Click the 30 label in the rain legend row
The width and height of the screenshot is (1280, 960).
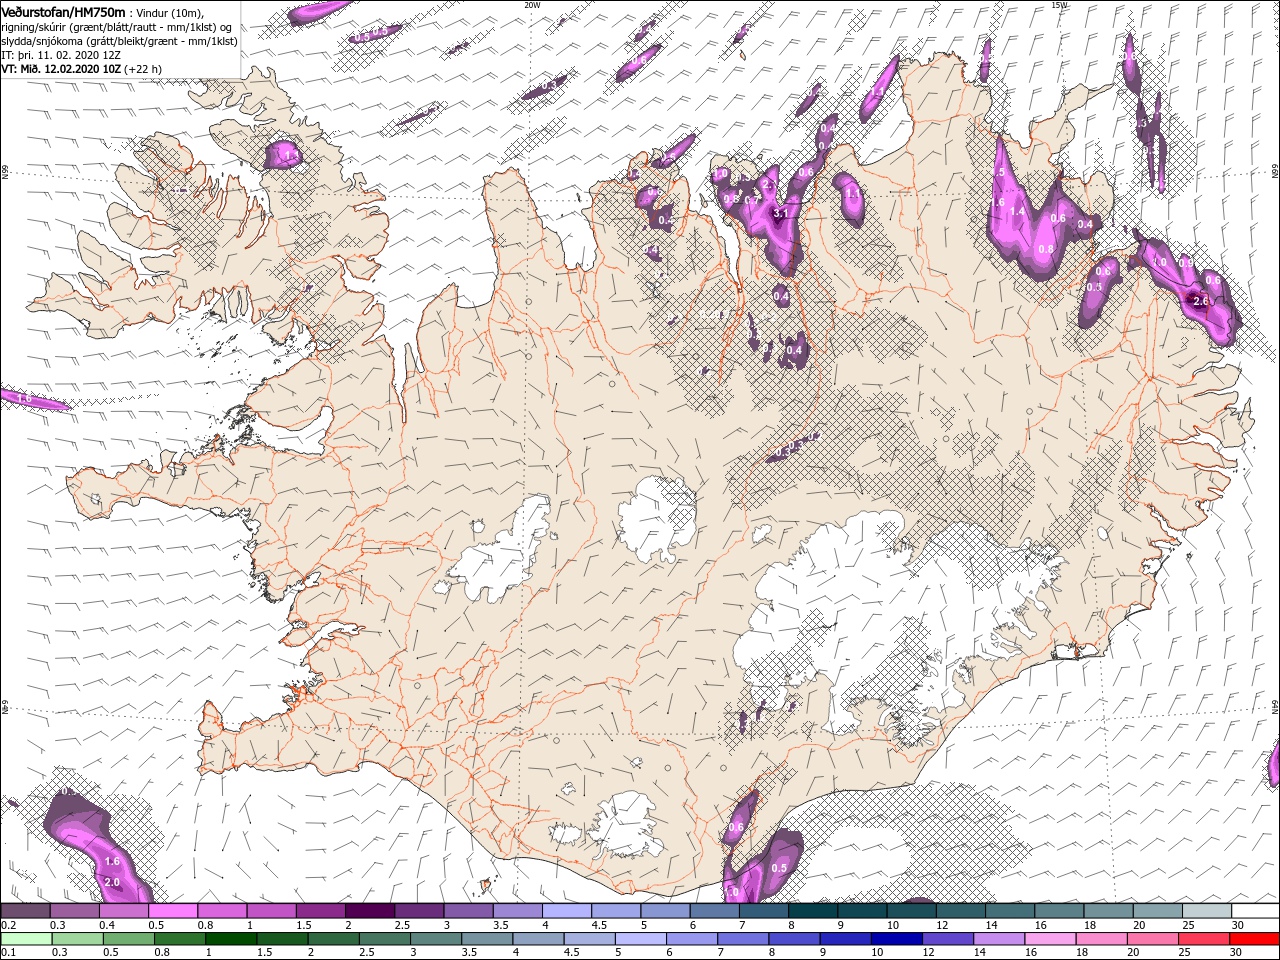coord(1237,953)
